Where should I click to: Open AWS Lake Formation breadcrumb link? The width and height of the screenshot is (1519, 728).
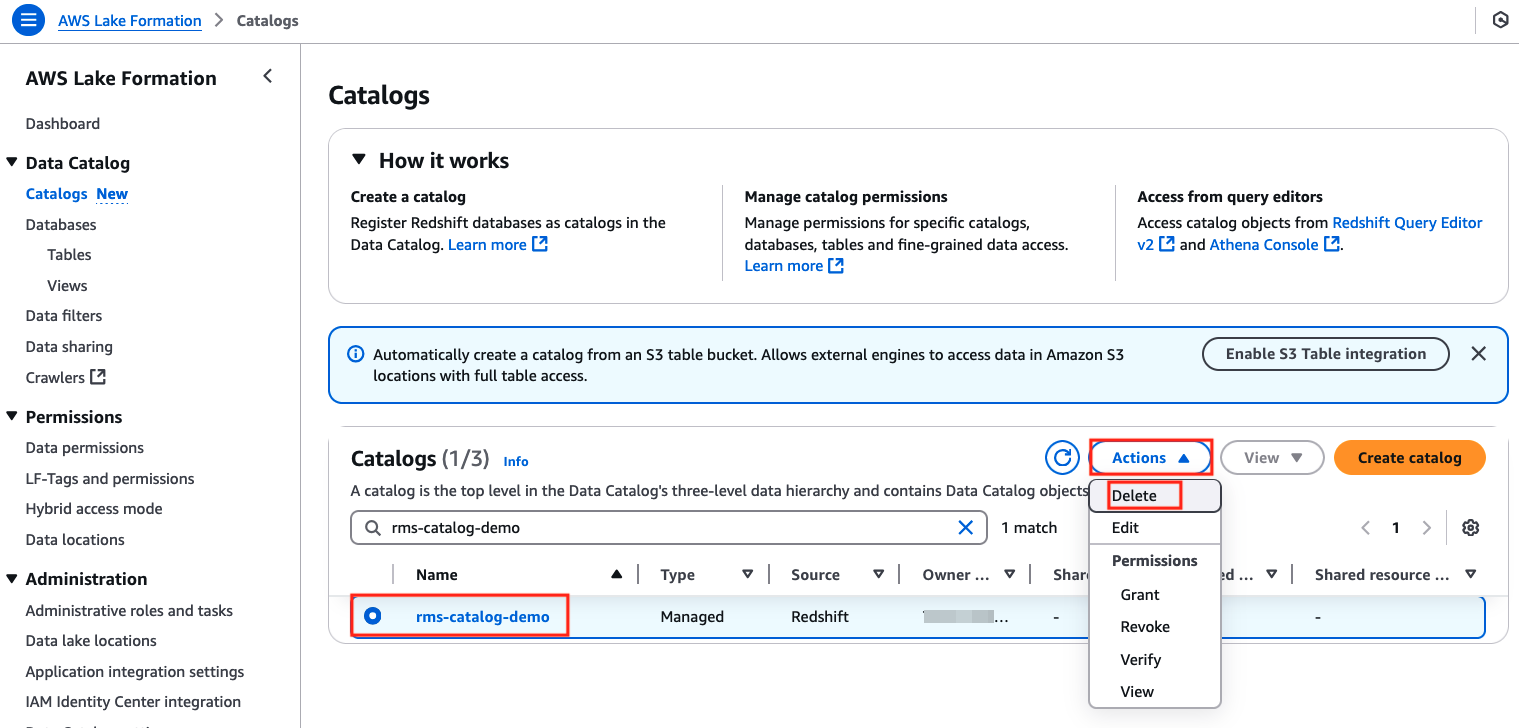[x=130, y=20]
